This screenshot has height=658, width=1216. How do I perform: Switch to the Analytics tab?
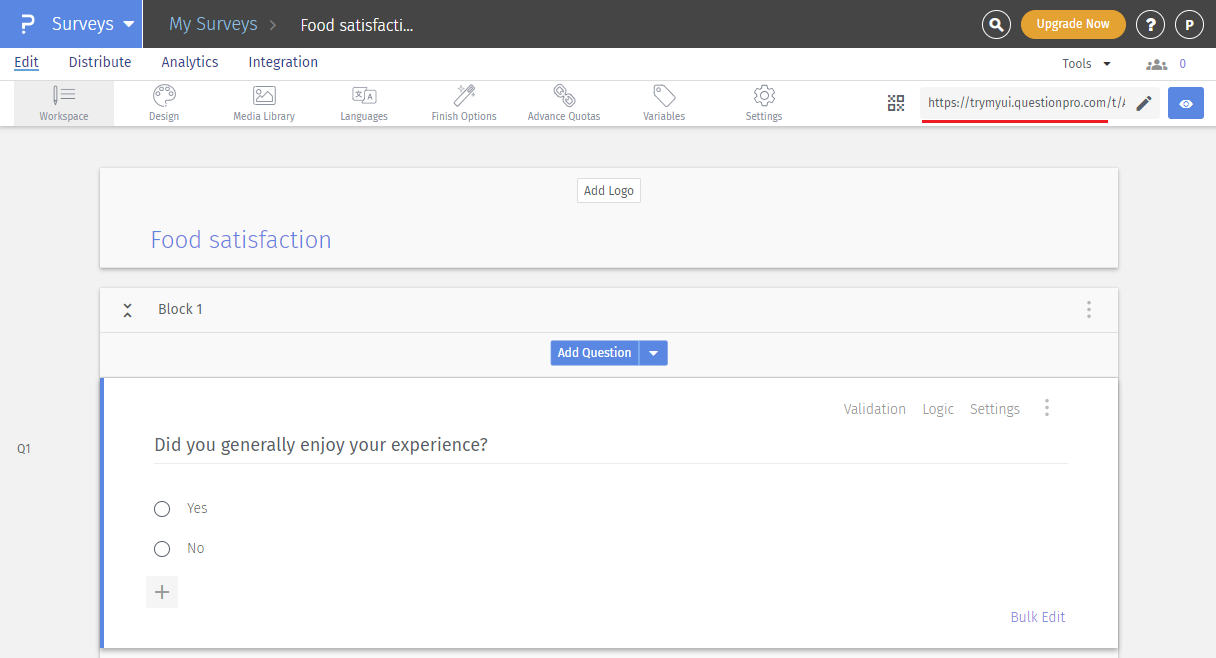[x=190, y=62]
